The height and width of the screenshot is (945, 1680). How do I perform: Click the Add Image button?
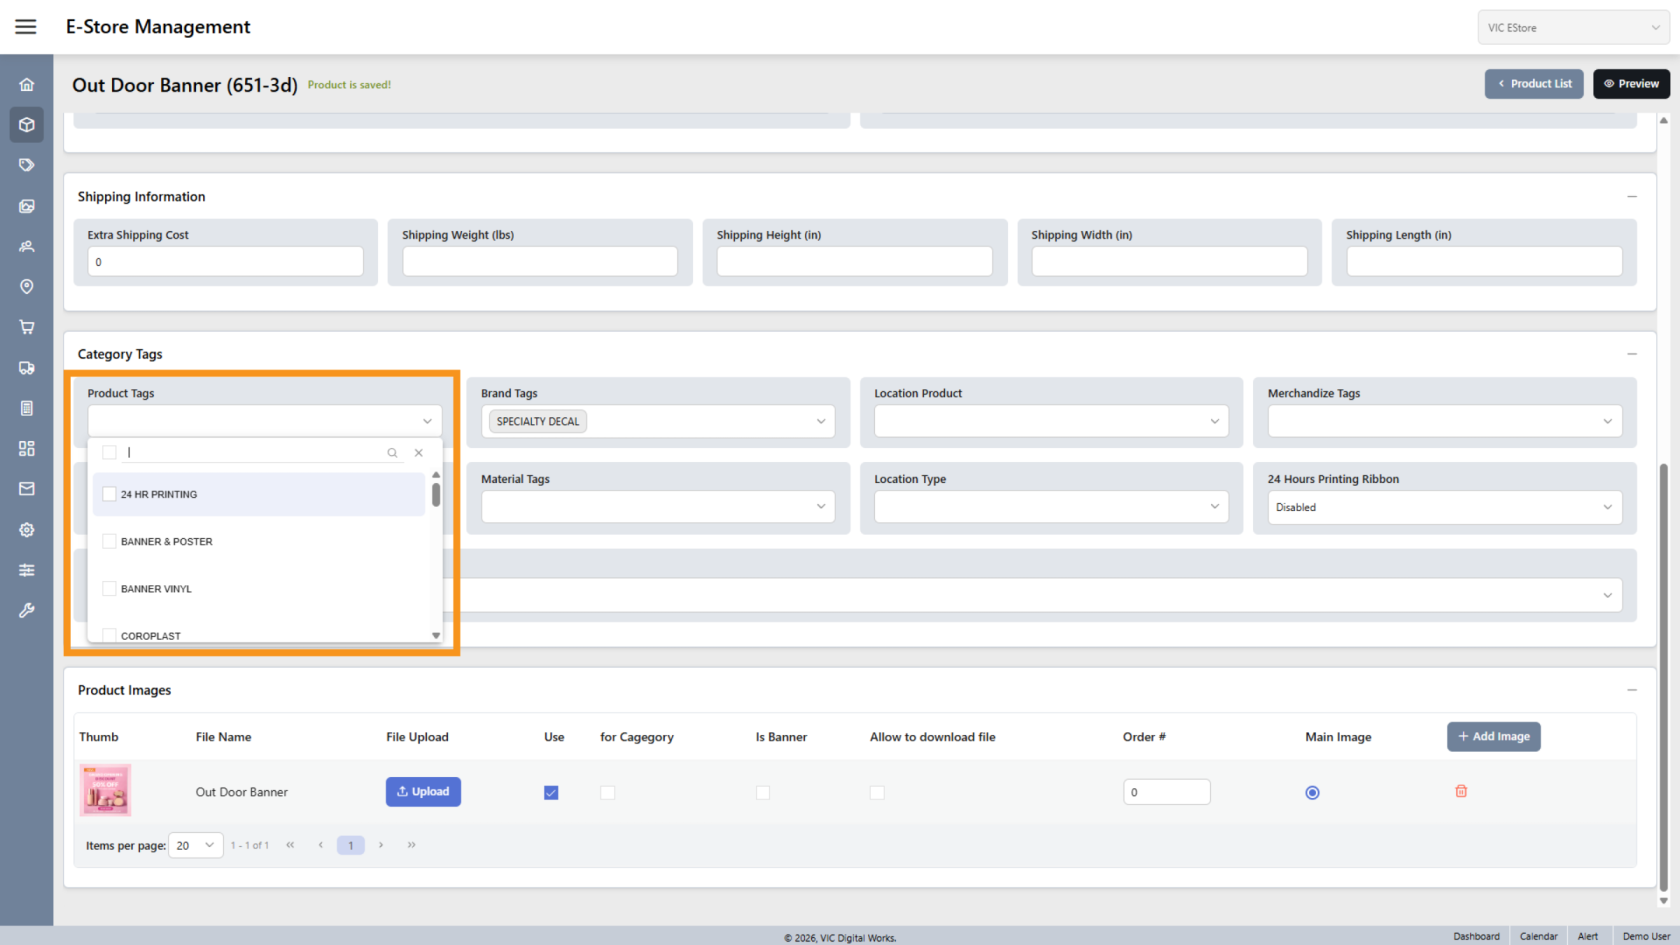1493,737
